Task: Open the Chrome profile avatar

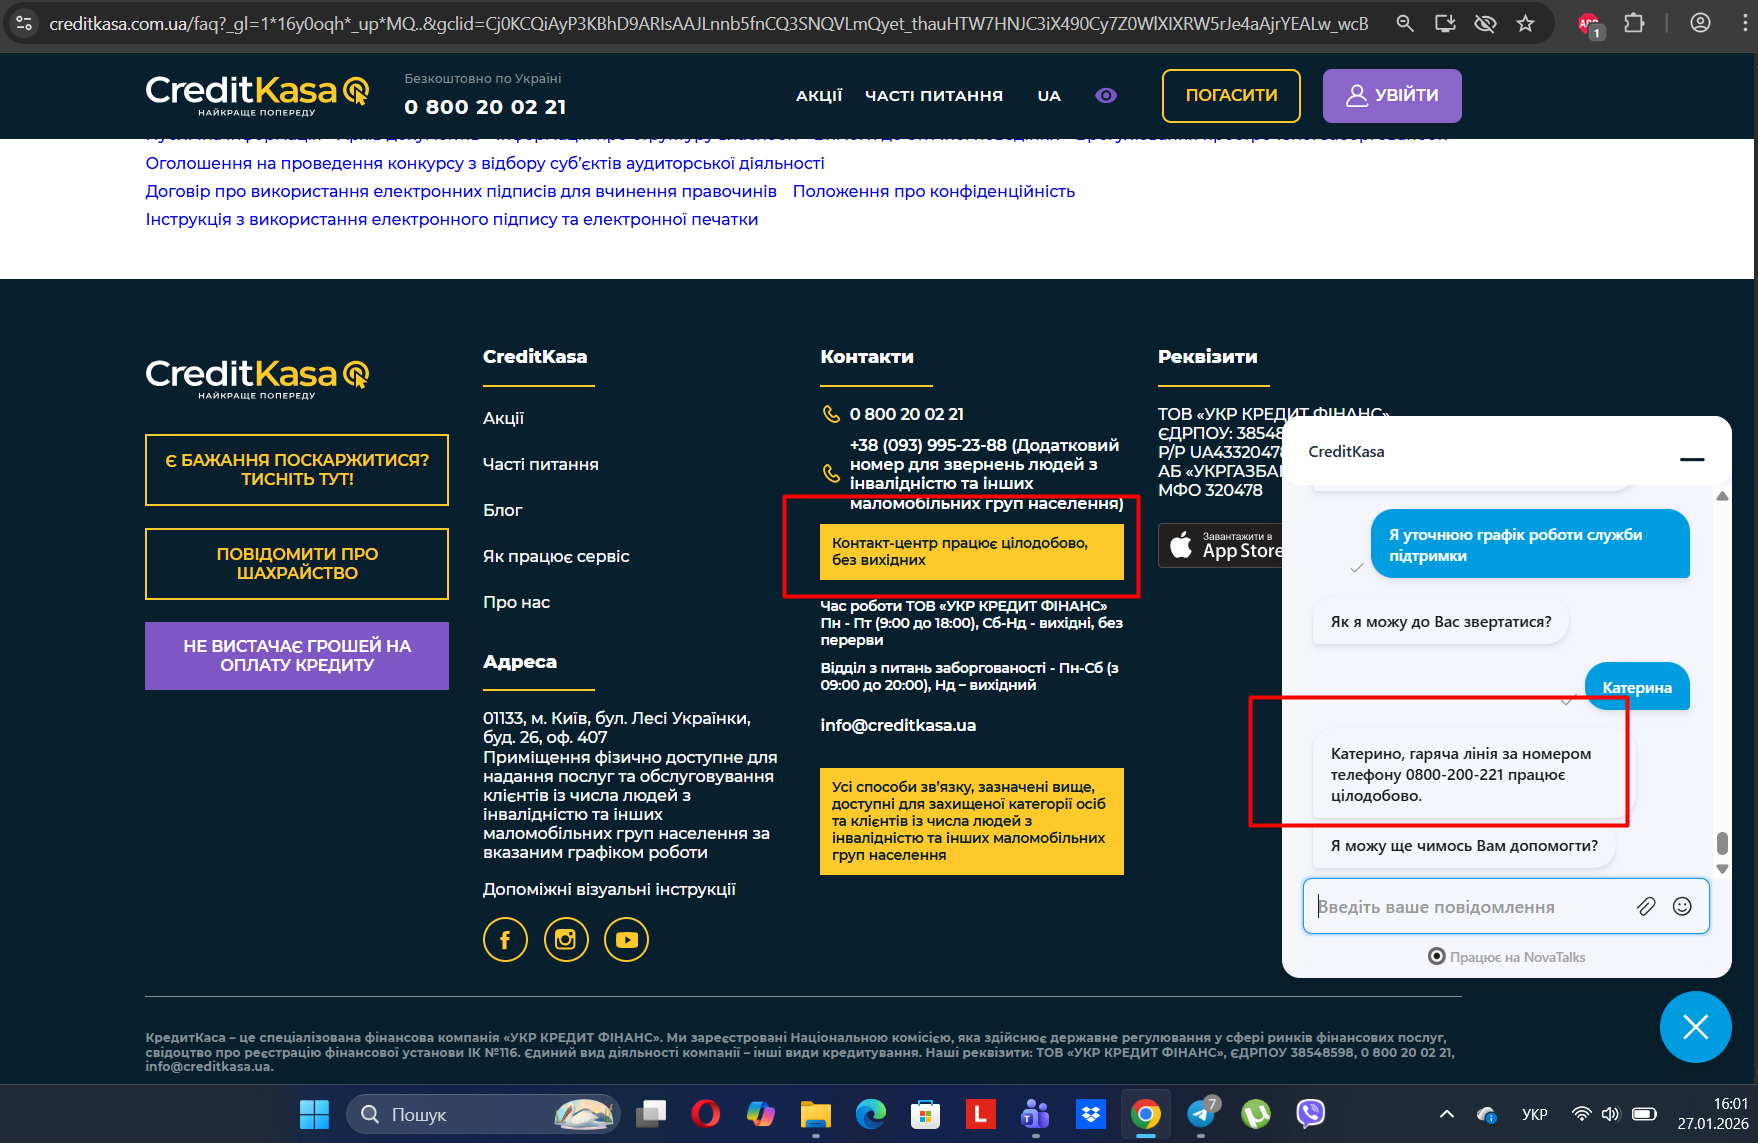Action: (1700, 23)
